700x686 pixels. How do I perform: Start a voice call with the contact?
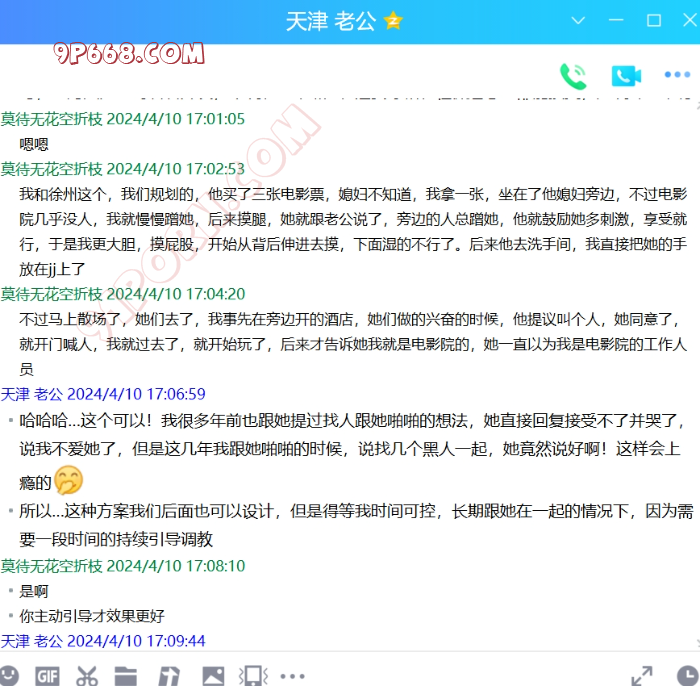pyautogui.click(x=573, y=76)
